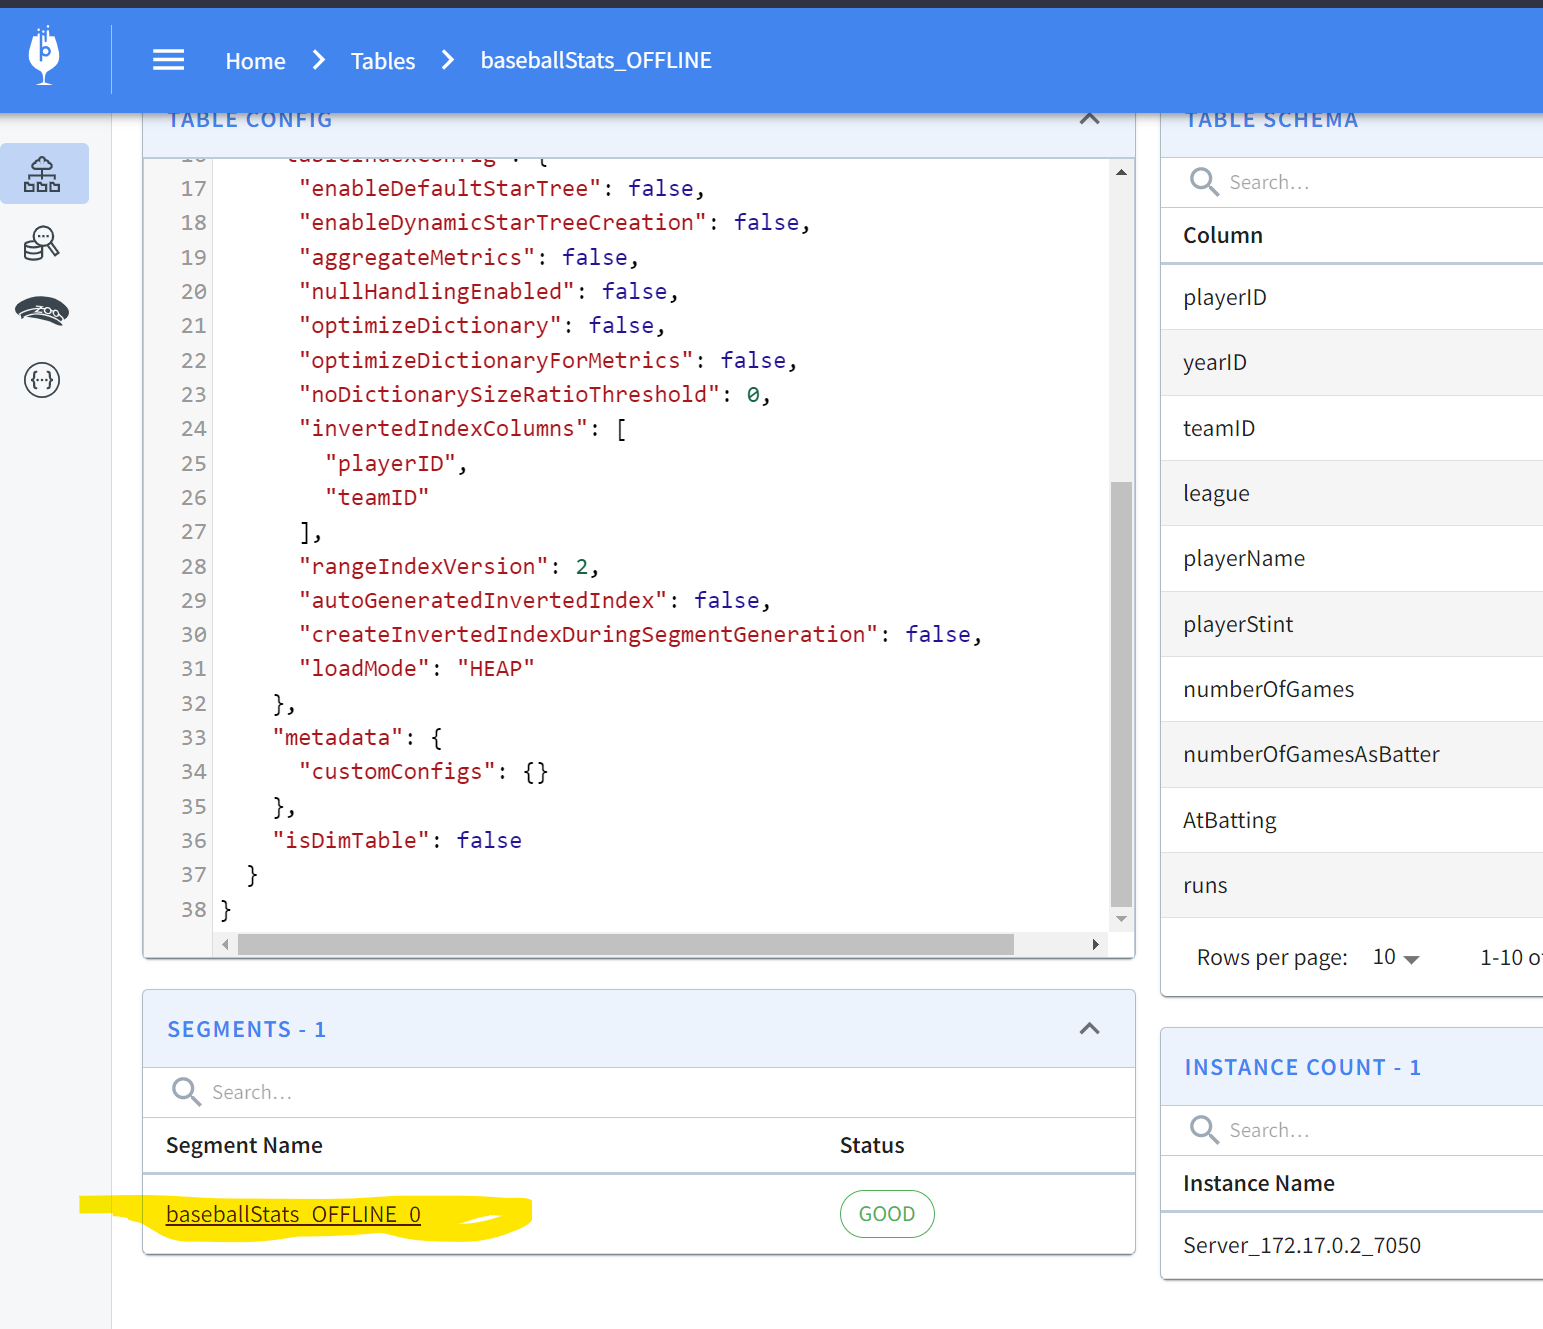Click search icon in Segments panel
The image size is (1543, 1329).
tap(186, 1092)
